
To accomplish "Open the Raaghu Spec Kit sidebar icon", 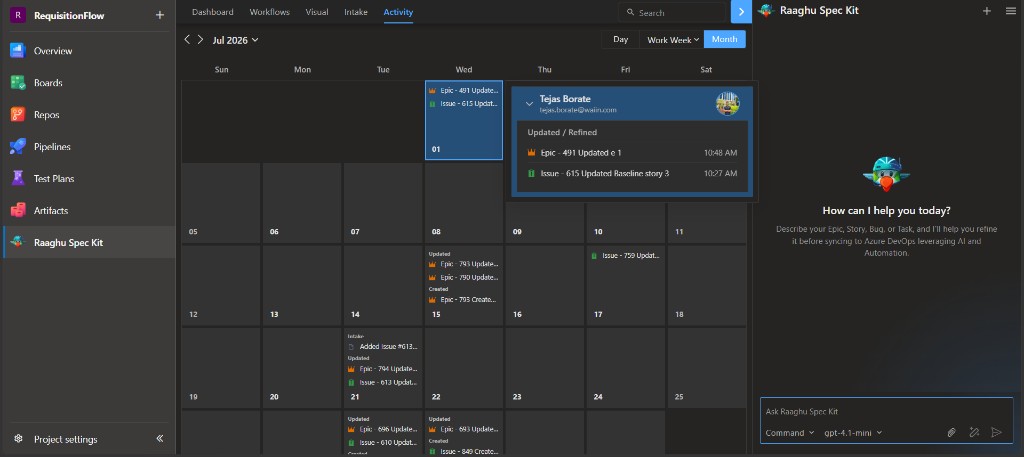I will pyautogui.click(x=18, y=242).
